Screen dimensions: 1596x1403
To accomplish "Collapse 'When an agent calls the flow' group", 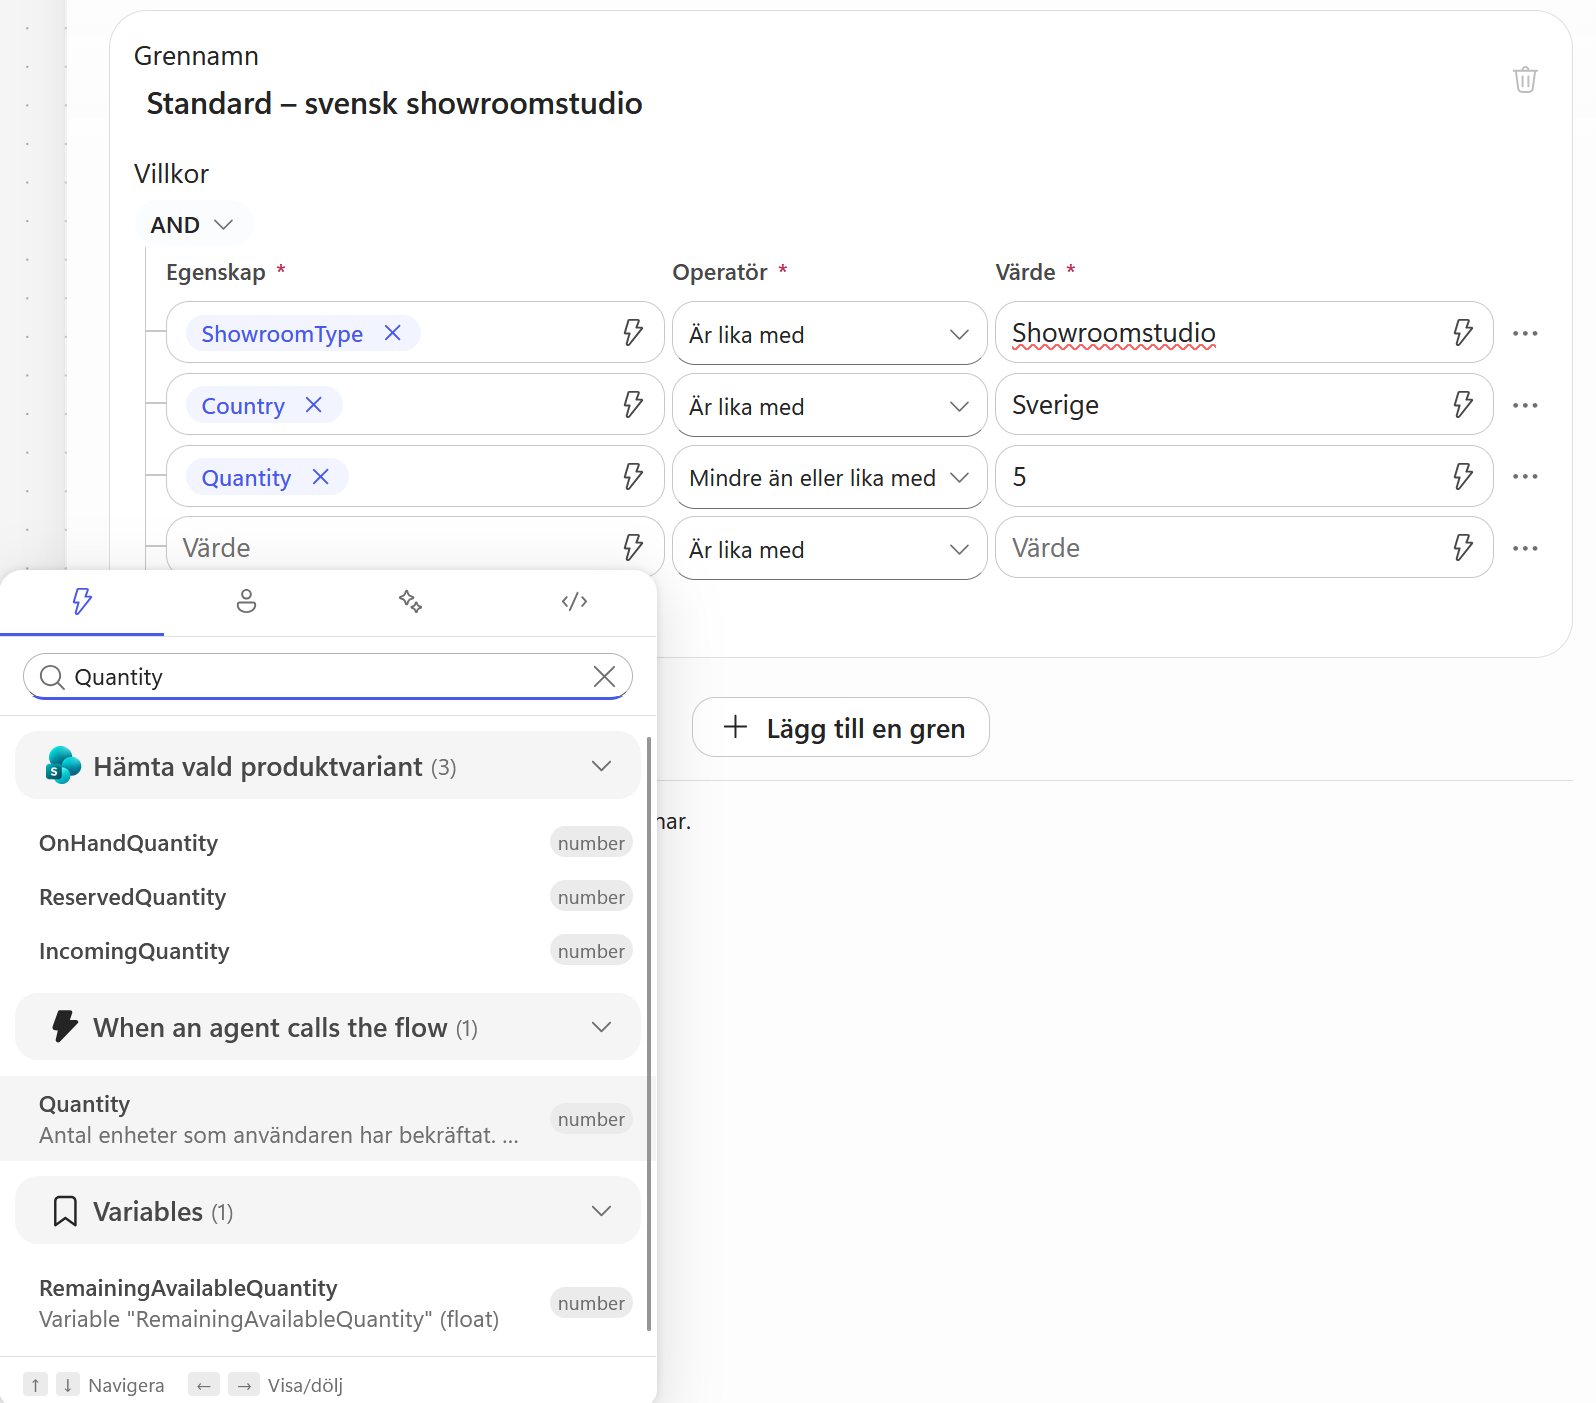I will tap(601, 1027).
